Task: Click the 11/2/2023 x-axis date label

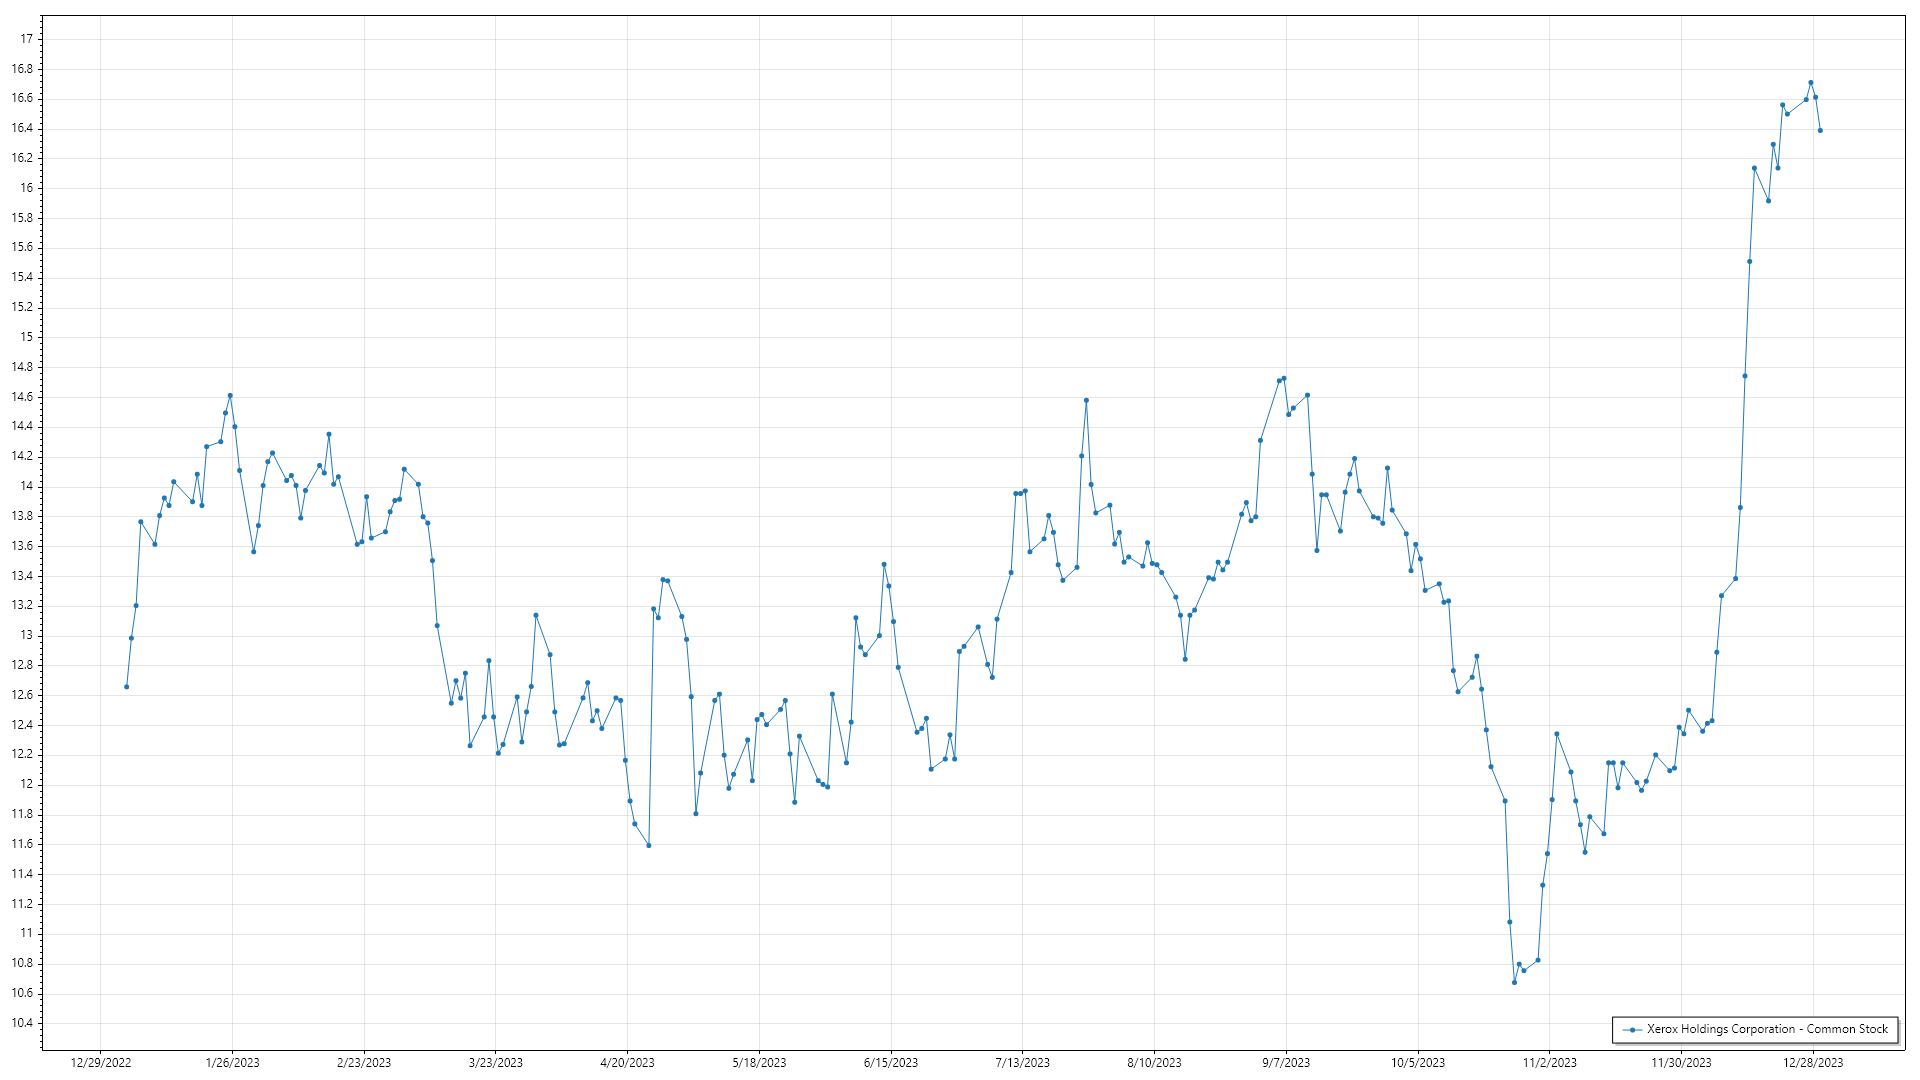Action: point(1549,1062)
